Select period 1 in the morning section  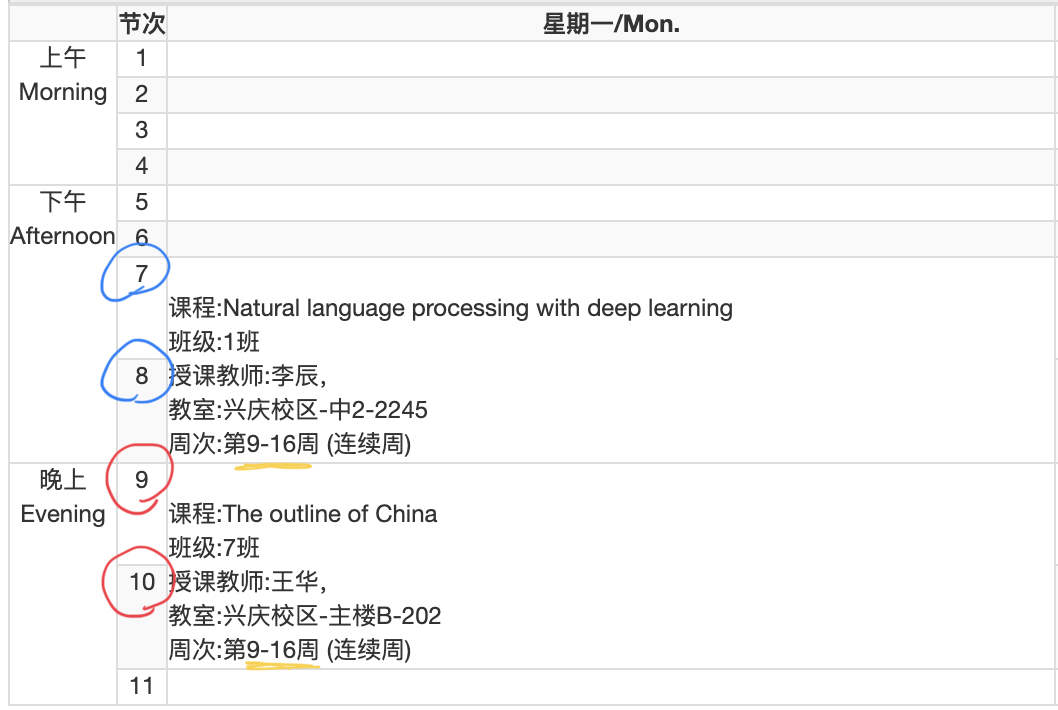click(140, 59)
